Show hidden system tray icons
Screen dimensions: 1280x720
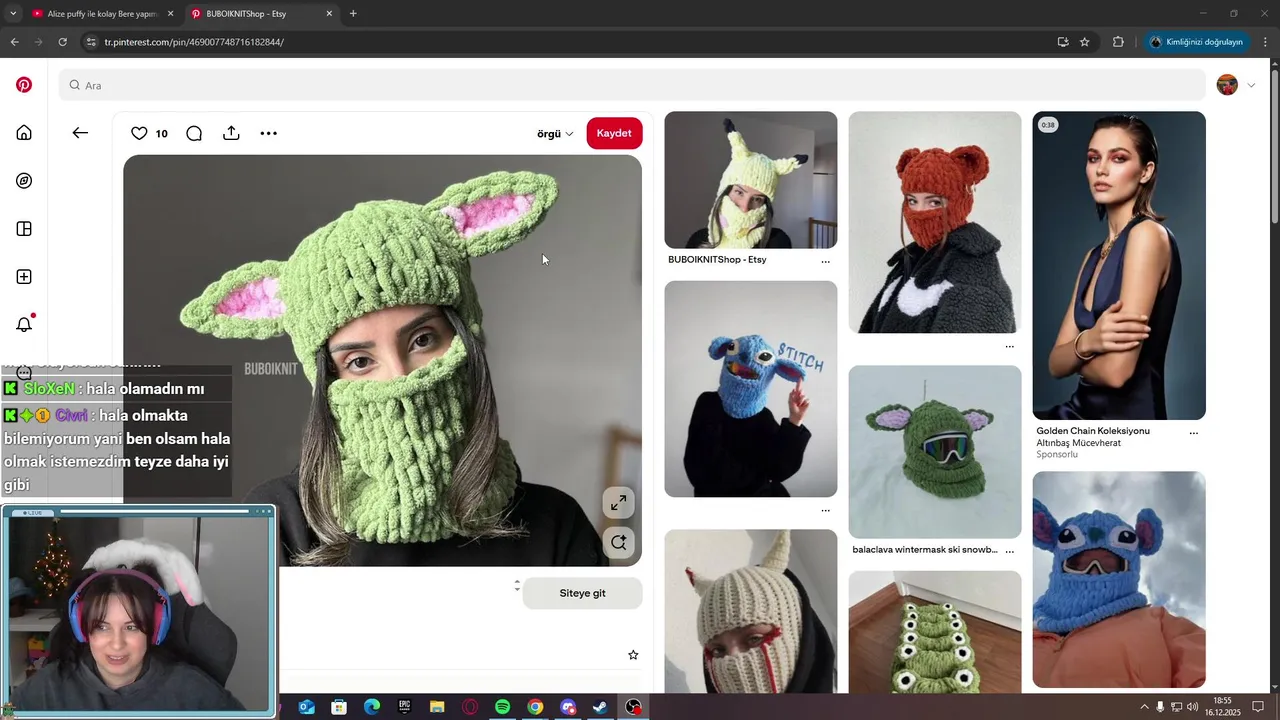1144,707
